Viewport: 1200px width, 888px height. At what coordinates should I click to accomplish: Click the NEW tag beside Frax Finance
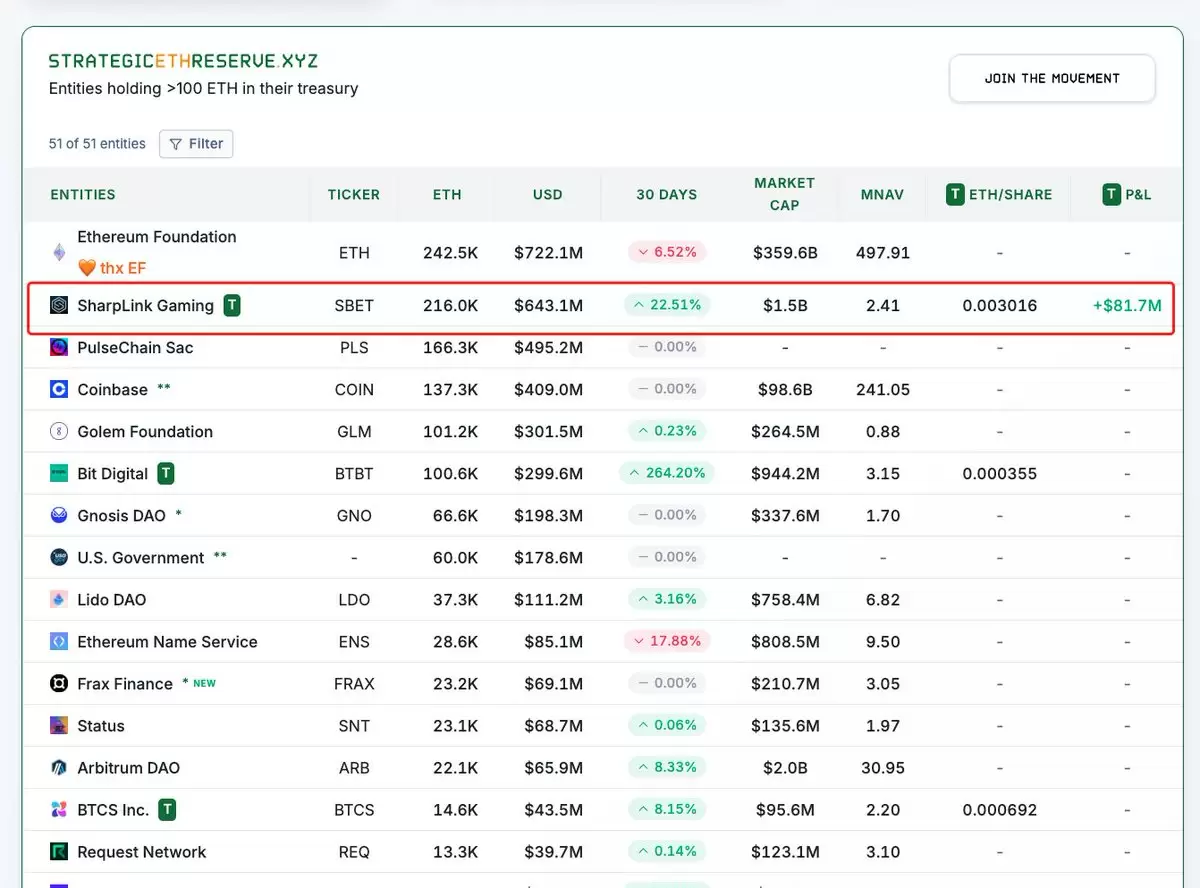(x=204, y=683)
